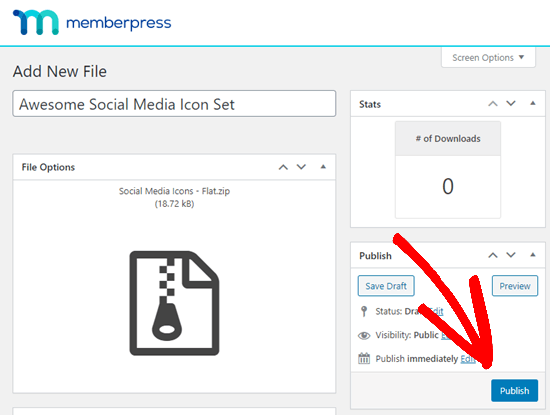Viewport: 550px width, 415px height.
Task: Click the status pin icon in Publish box
Action: tap(364, 311)
